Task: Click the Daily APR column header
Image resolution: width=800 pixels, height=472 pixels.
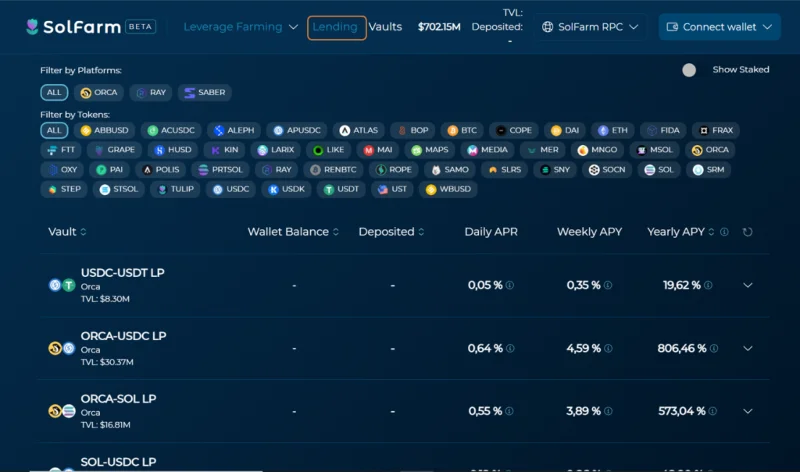Action: coord(491,232)
